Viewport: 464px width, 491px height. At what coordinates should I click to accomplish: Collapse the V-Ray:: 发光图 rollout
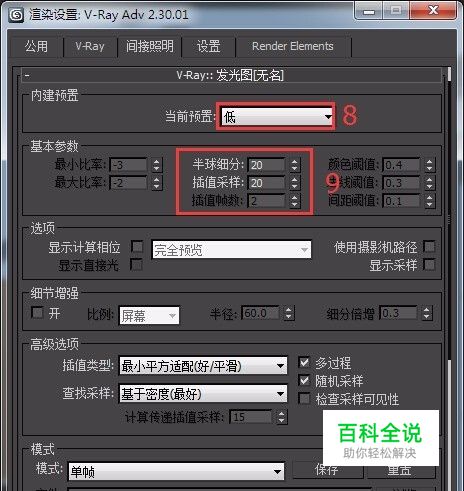pyautogui.click(x=232, y=75)
